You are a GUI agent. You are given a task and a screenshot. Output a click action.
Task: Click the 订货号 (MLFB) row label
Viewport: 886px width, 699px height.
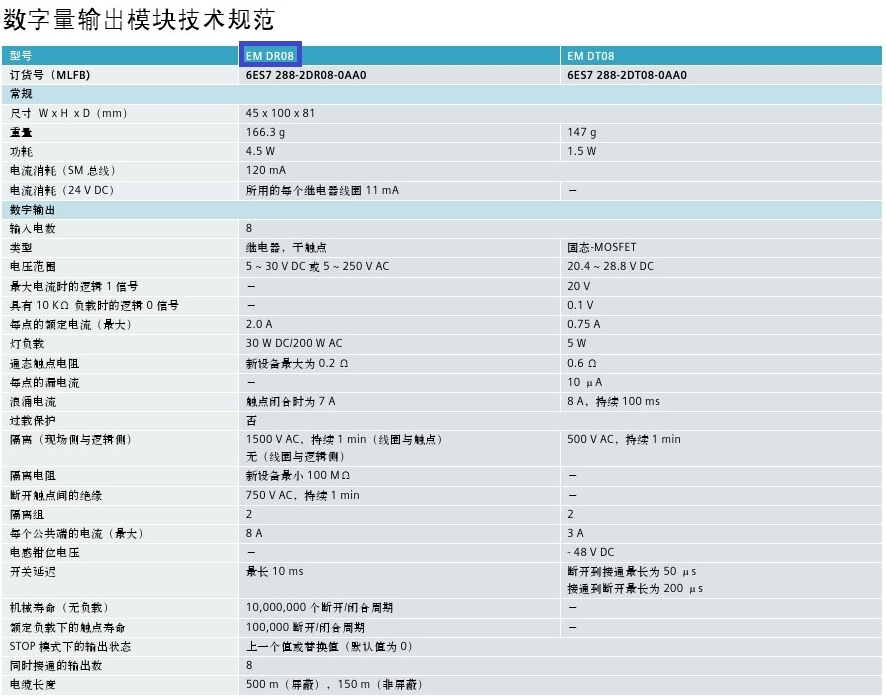50,75
